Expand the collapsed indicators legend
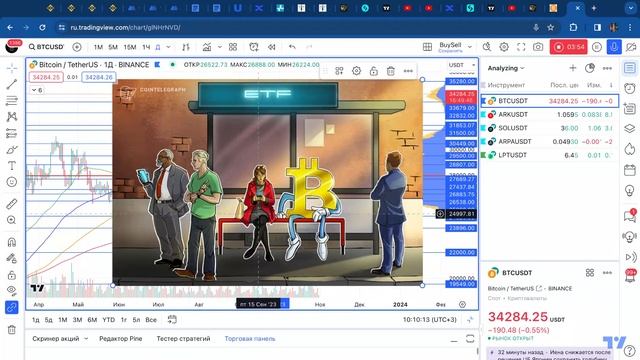This screenshot has width=640, height=360. click(37, 90)
